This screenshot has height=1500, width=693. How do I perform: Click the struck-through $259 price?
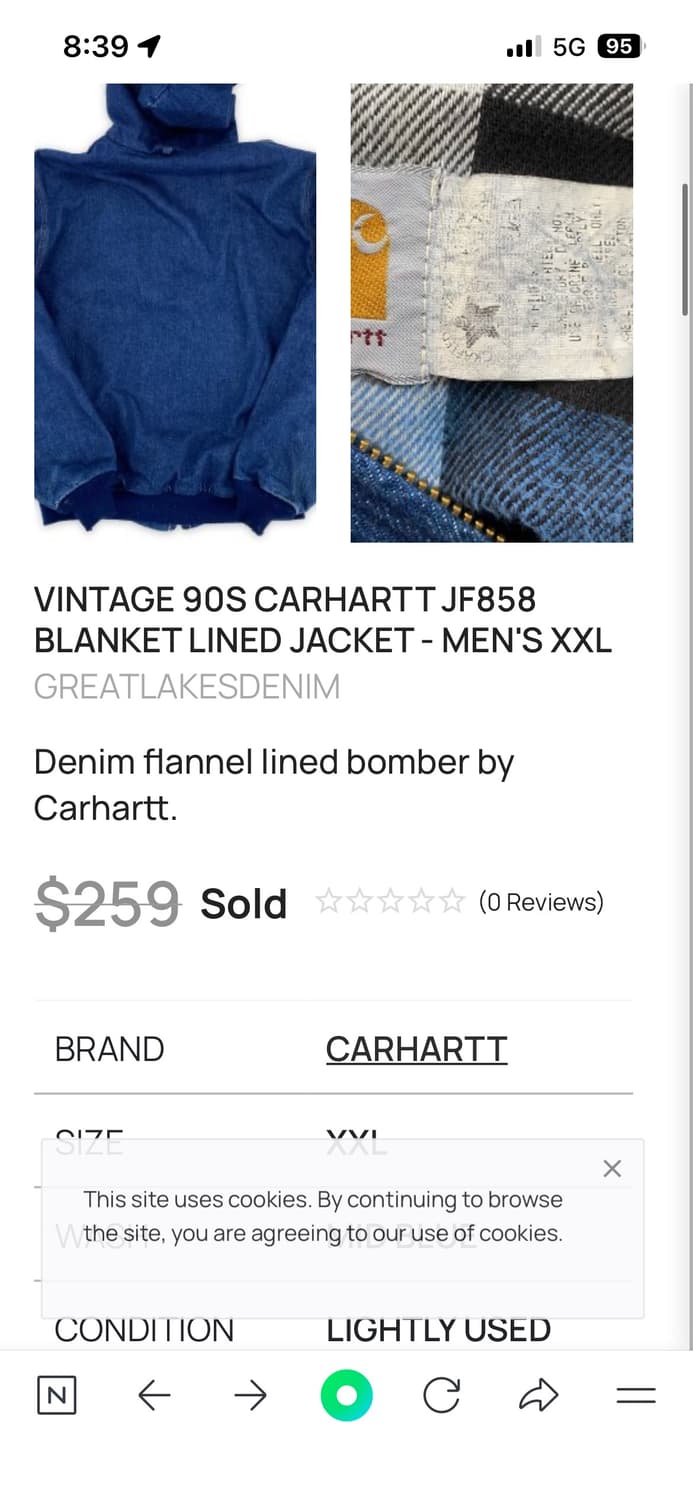point(108,903)
